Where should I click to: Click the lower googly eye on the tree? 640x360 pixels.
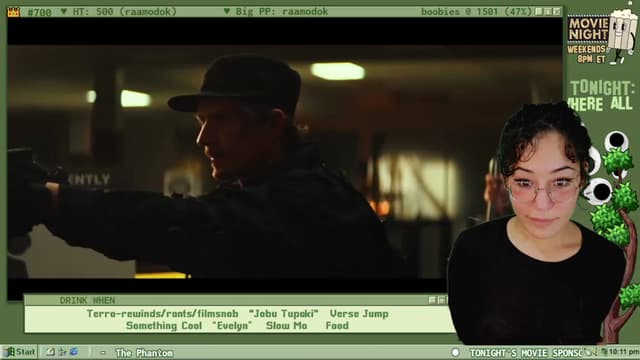point(598,191)
